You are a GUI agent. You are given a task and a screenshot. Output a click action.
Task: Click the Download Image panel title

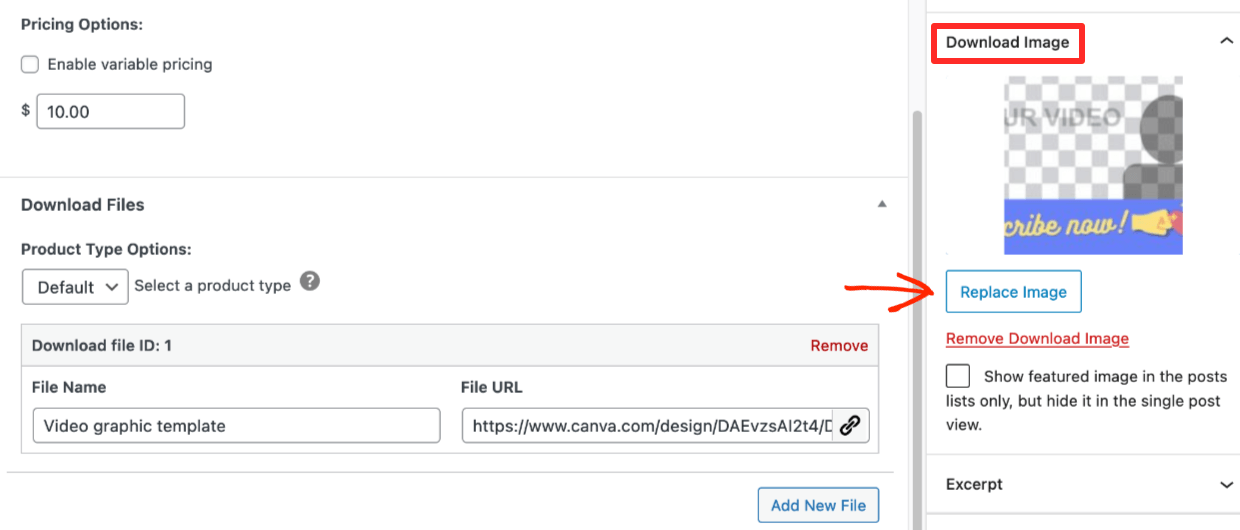1007,42
